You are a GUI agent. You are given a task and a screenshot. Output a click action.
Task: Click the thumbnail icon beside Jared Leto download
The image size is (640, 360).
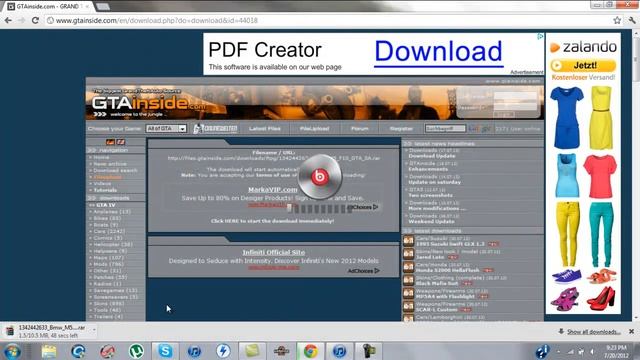(409, 254)
